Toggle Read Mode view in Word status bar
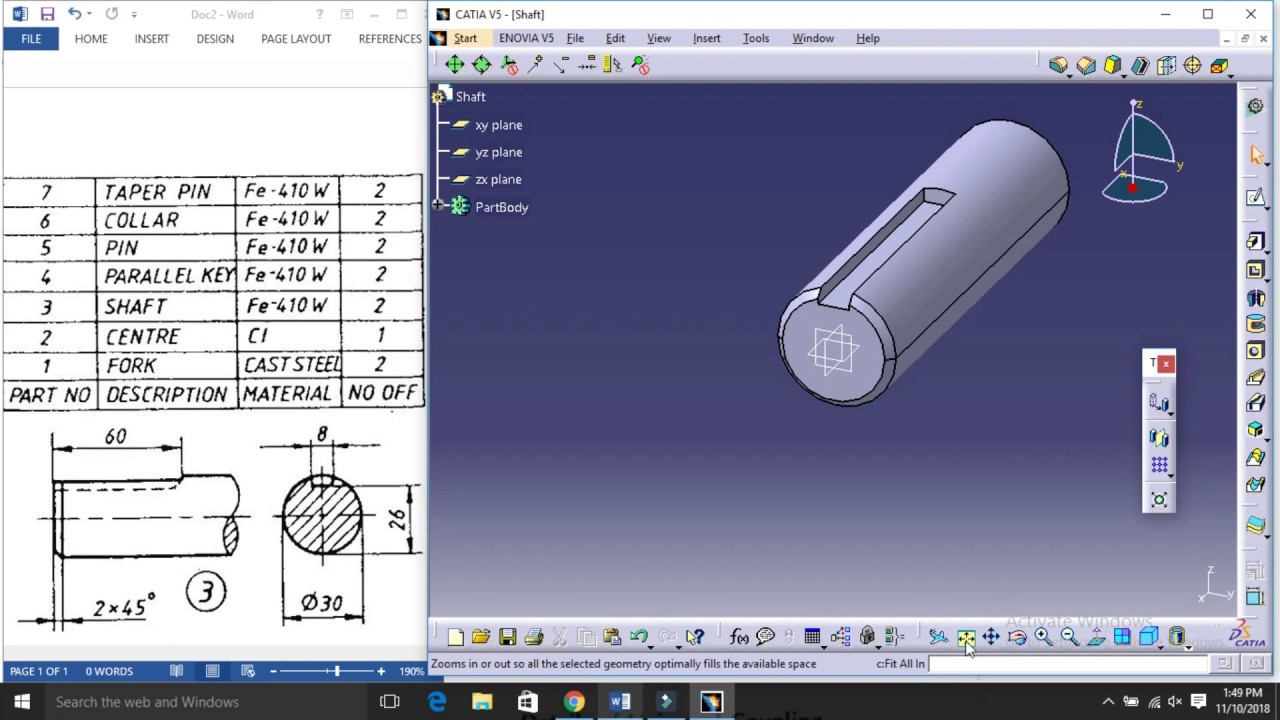1280x720 pixels. tap(176, 671)
